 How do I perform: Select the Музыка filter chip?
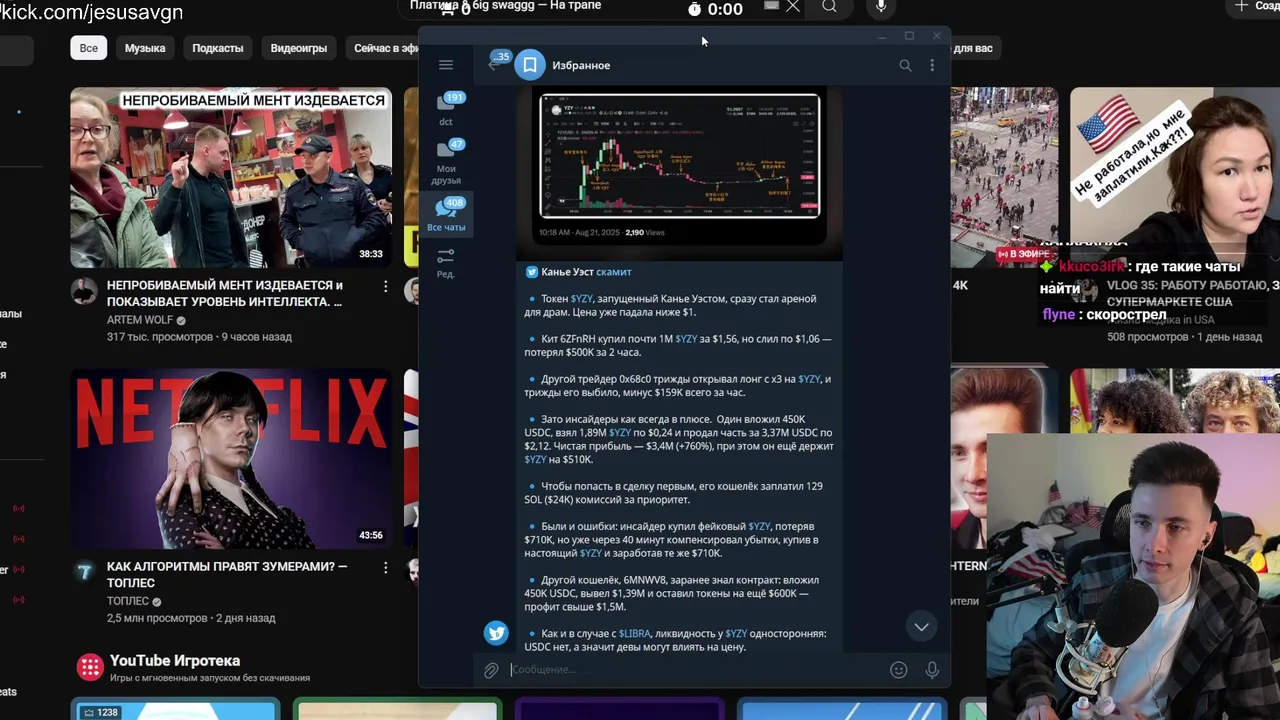tap(145, 48)
